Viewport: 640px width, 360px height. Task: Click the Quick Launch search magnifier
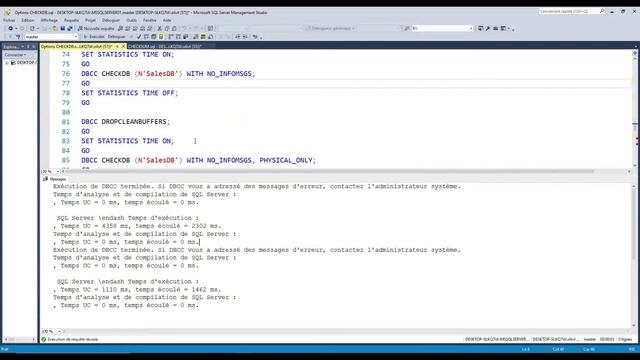[x=602, y=11]
